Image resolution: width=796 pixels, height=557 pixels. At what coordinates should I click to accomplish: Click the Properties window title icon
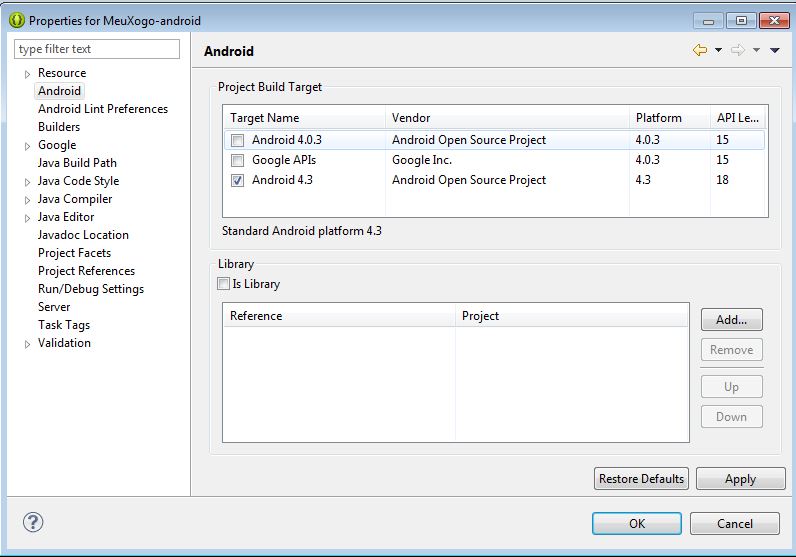point(17,20)
